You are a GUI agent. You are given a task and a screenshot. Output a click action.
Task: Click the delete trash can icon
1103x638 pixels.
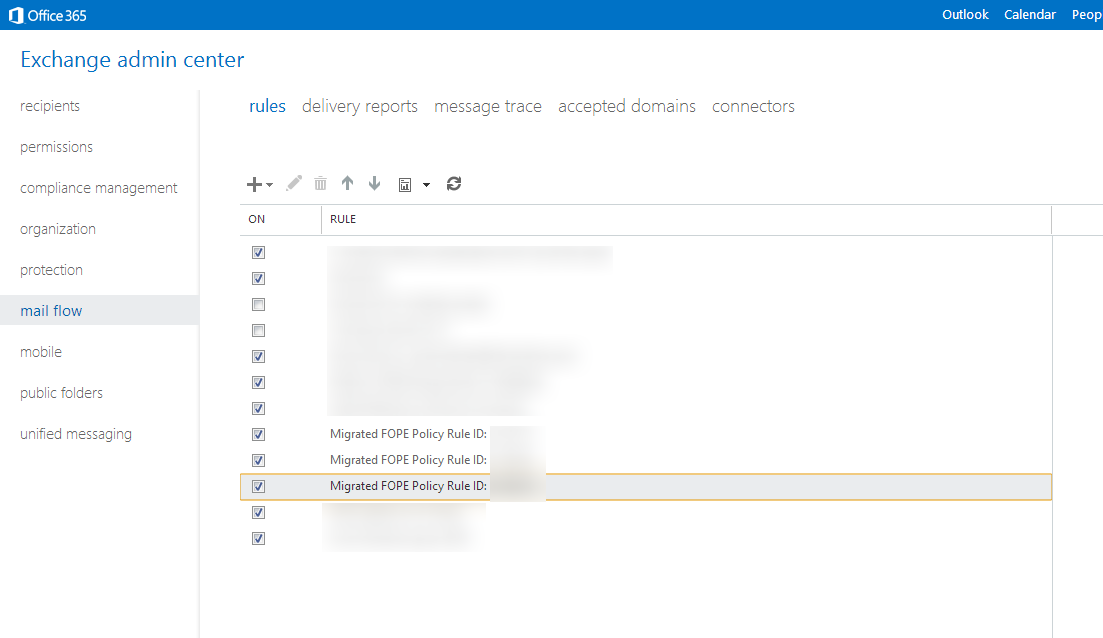click(x=320, y=184)
